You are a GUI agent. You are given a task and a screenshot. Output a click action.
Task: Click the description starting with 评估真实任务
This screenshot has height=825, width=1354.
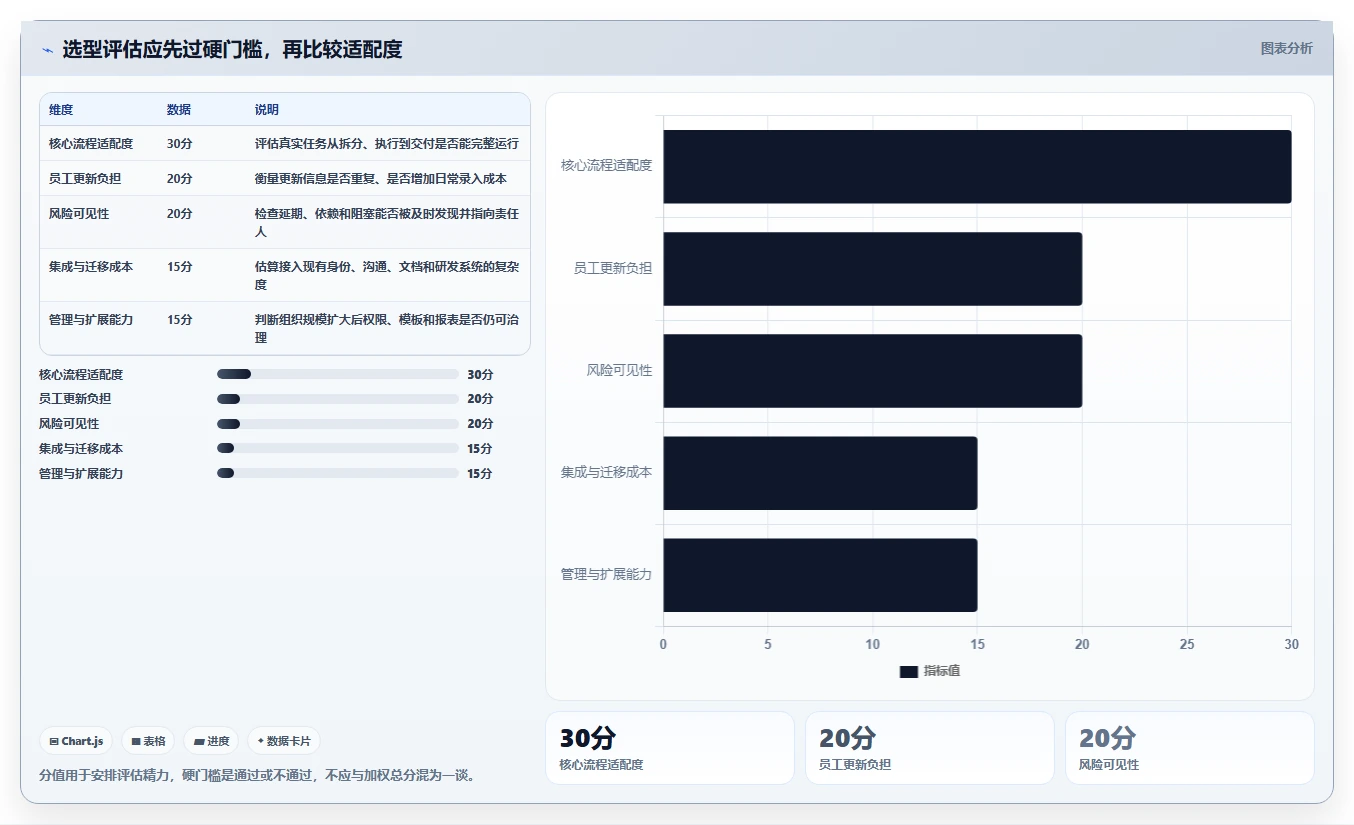pyautogui.click(x=387, y=144)
